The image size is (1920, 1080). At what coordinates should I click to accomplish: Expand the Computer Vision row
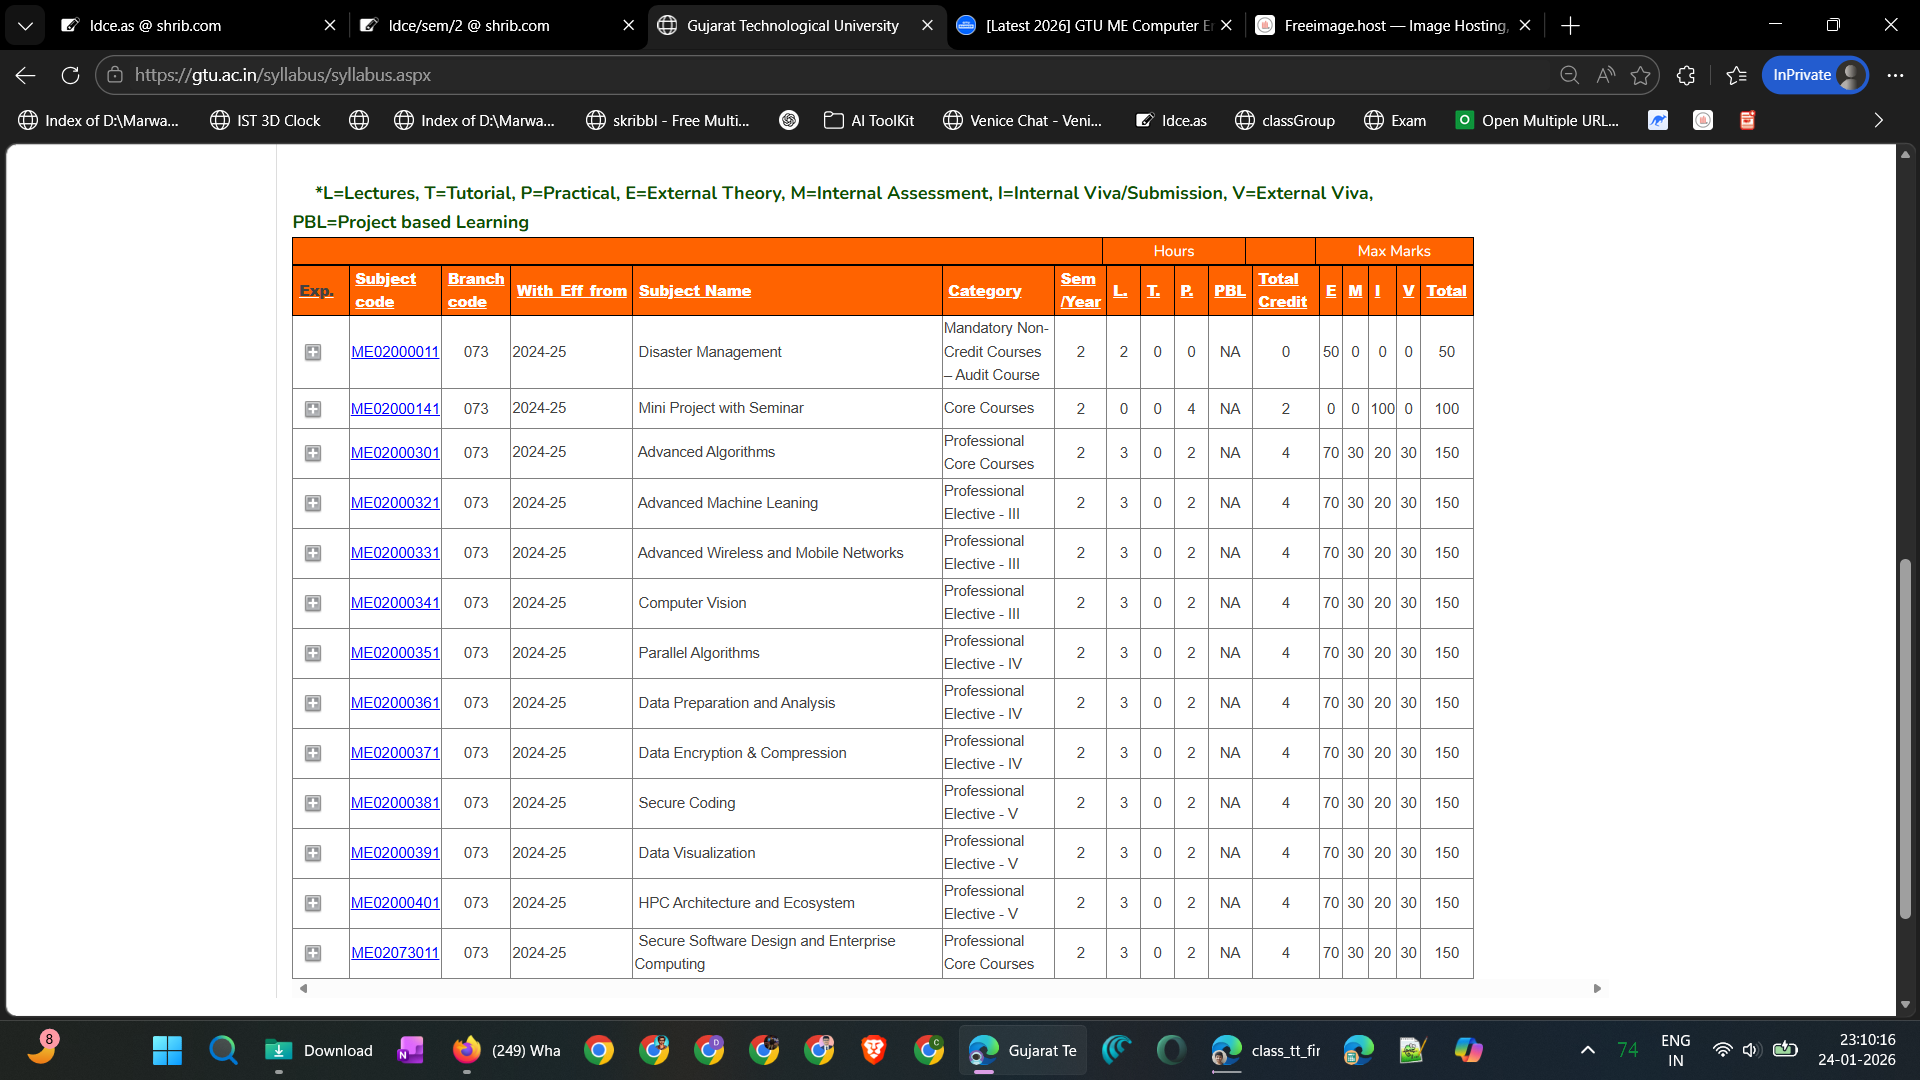(x=313, y=603)
